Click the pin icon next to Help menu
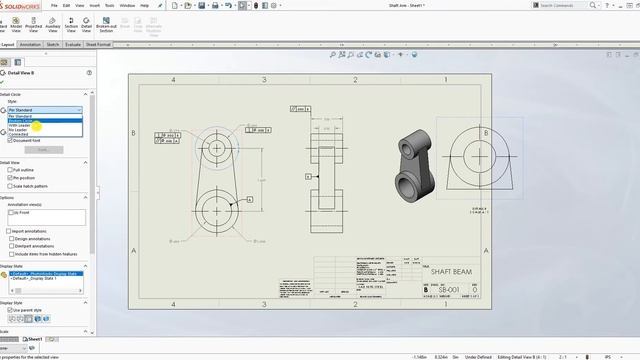The image size is (640, 360). tap(160, 6)
